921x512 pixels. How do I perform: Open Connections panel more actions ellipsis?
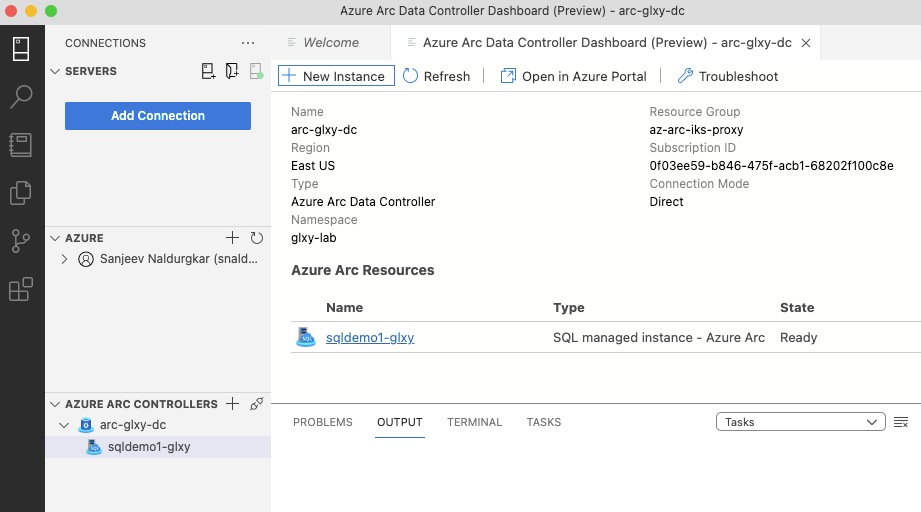click(x=248, y=43)
